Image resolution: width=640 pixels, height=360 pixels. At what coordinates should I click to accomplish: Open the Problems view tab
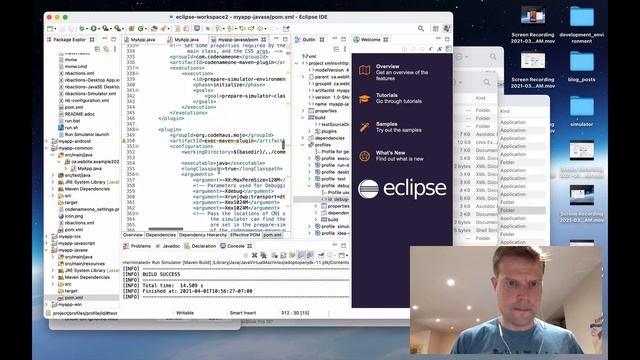pos(138,246)
